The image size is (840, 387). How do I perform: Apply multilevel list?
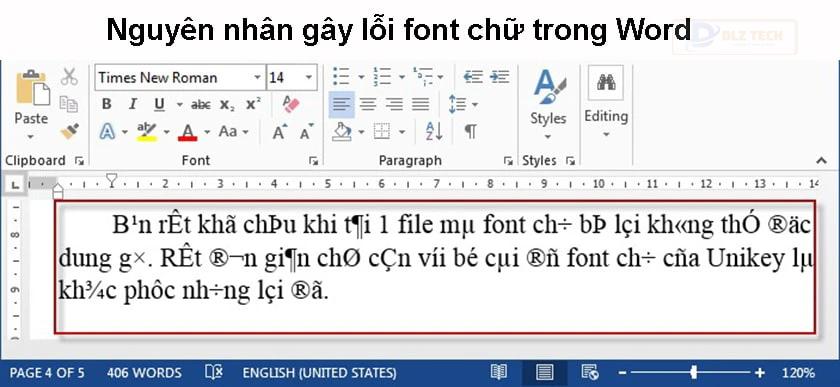pos(424,77)
